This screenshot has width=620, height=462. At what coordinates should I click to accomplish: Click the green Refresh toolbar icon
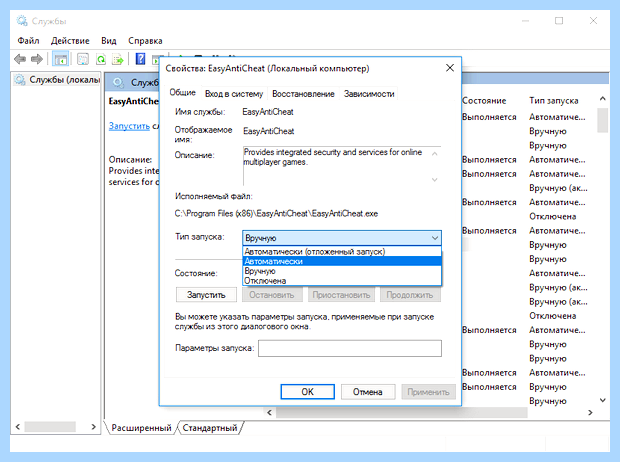point(101,59)
